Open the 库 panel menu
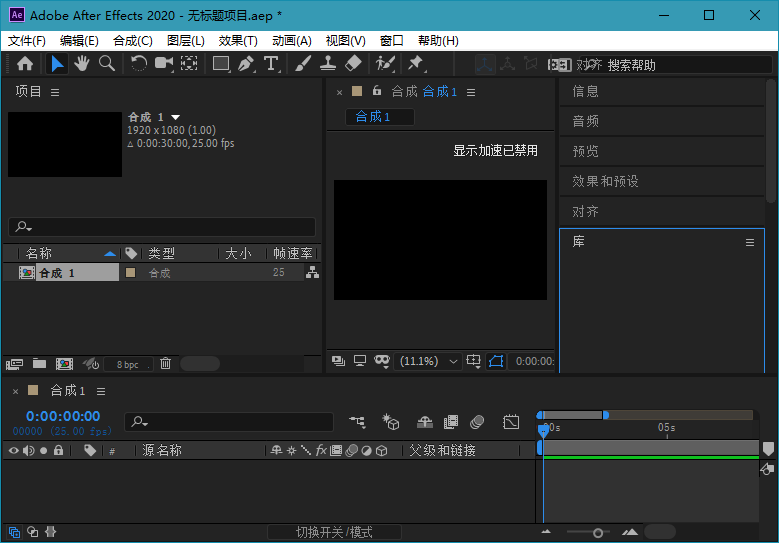Screen dimensions: 779x543 coord(750,243)
